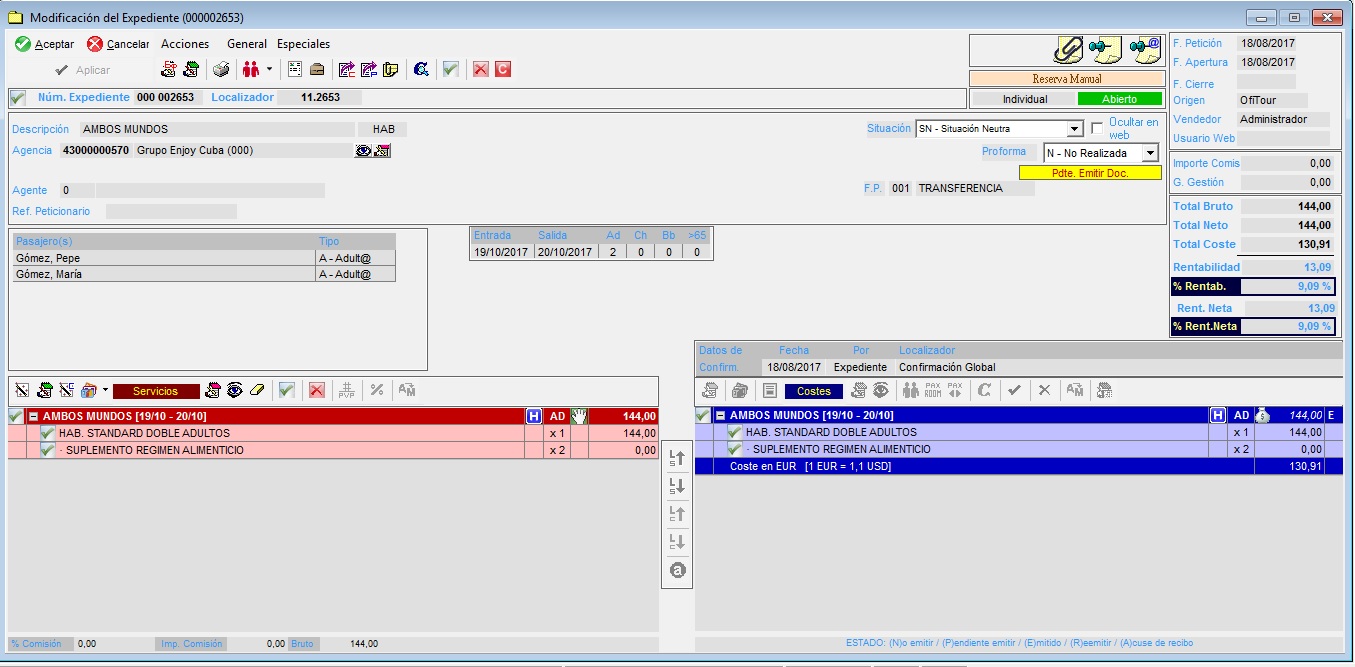Click the red passengers icon in the toolbar
This screenshot has width=1355, height=667.
coord(250,70)
